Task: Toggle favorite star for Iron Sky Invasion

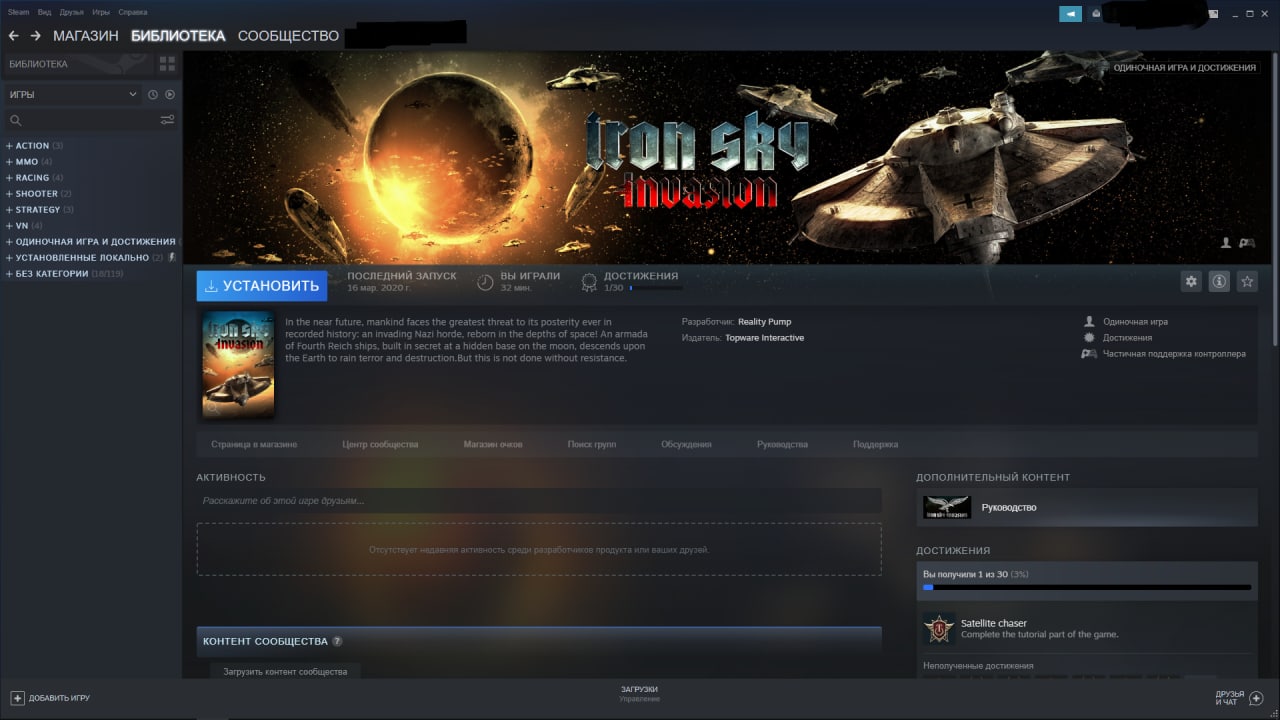Action: tap(1247, 282)
